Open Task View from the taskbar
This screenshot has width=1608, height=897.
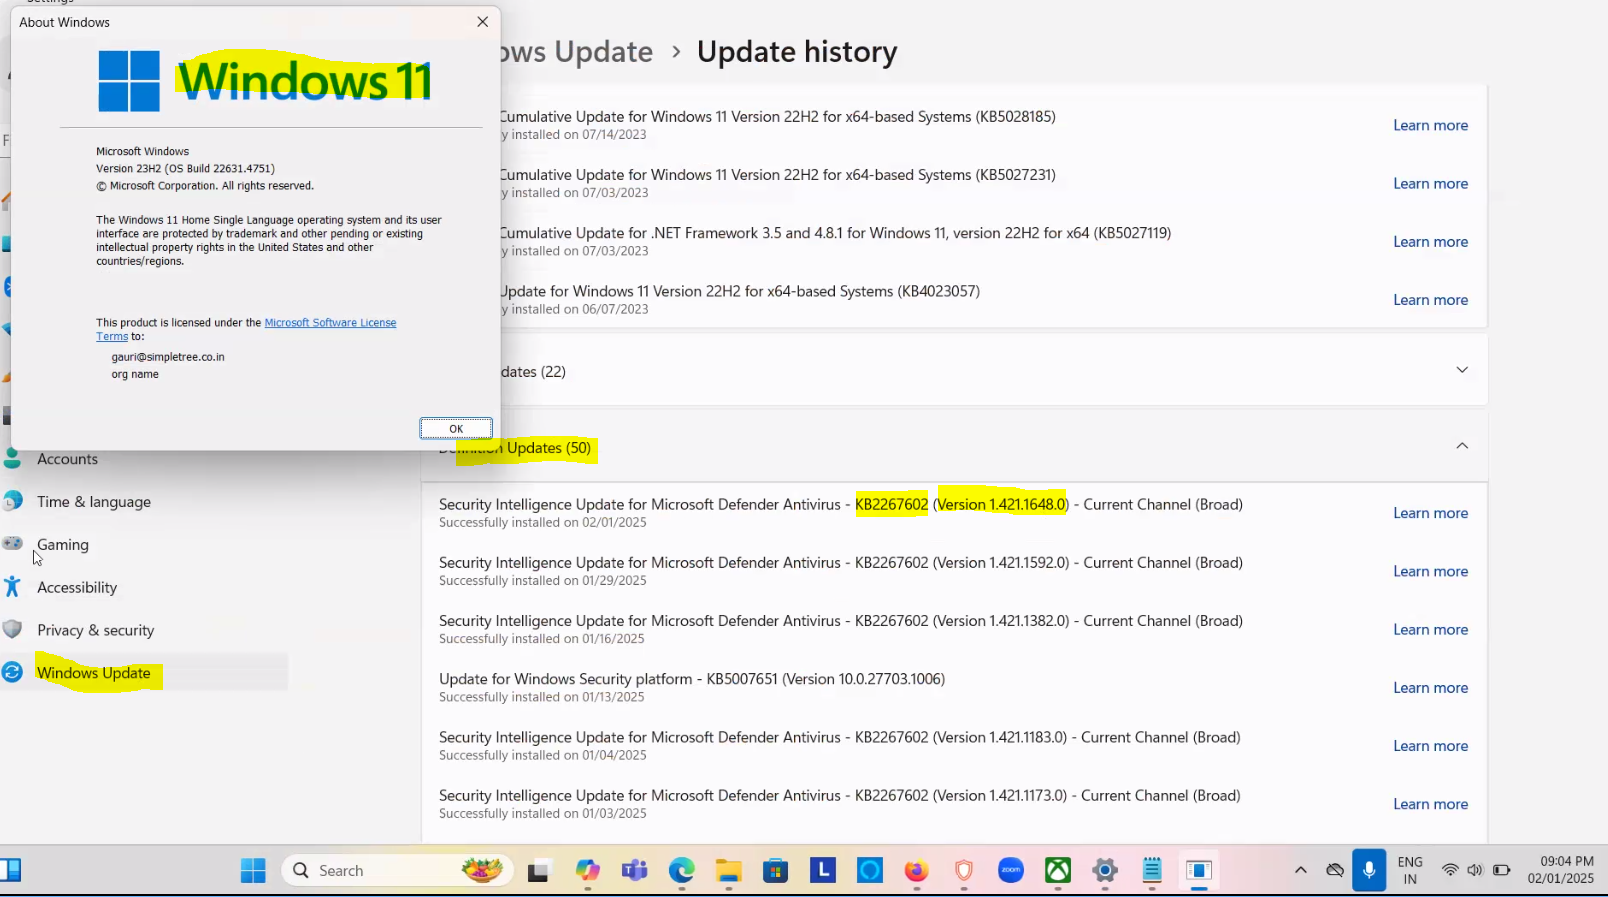click(539, 871)
